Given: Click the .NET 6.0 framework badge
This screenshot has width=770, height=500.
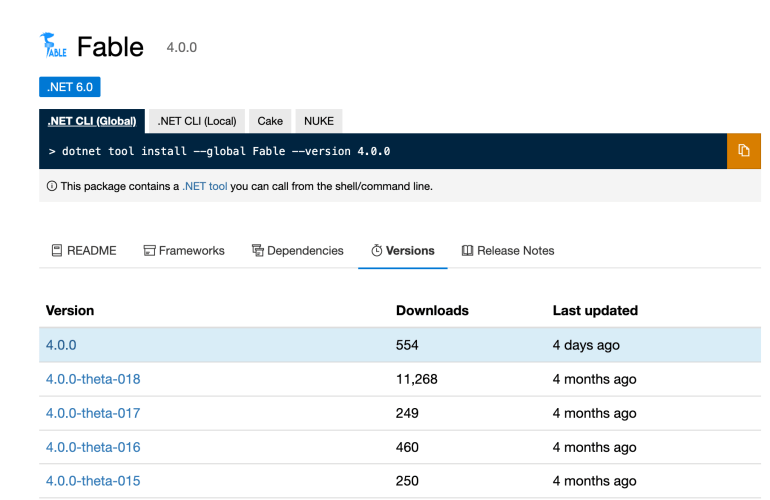Looking at the screenshot, I should coord(70,87).
